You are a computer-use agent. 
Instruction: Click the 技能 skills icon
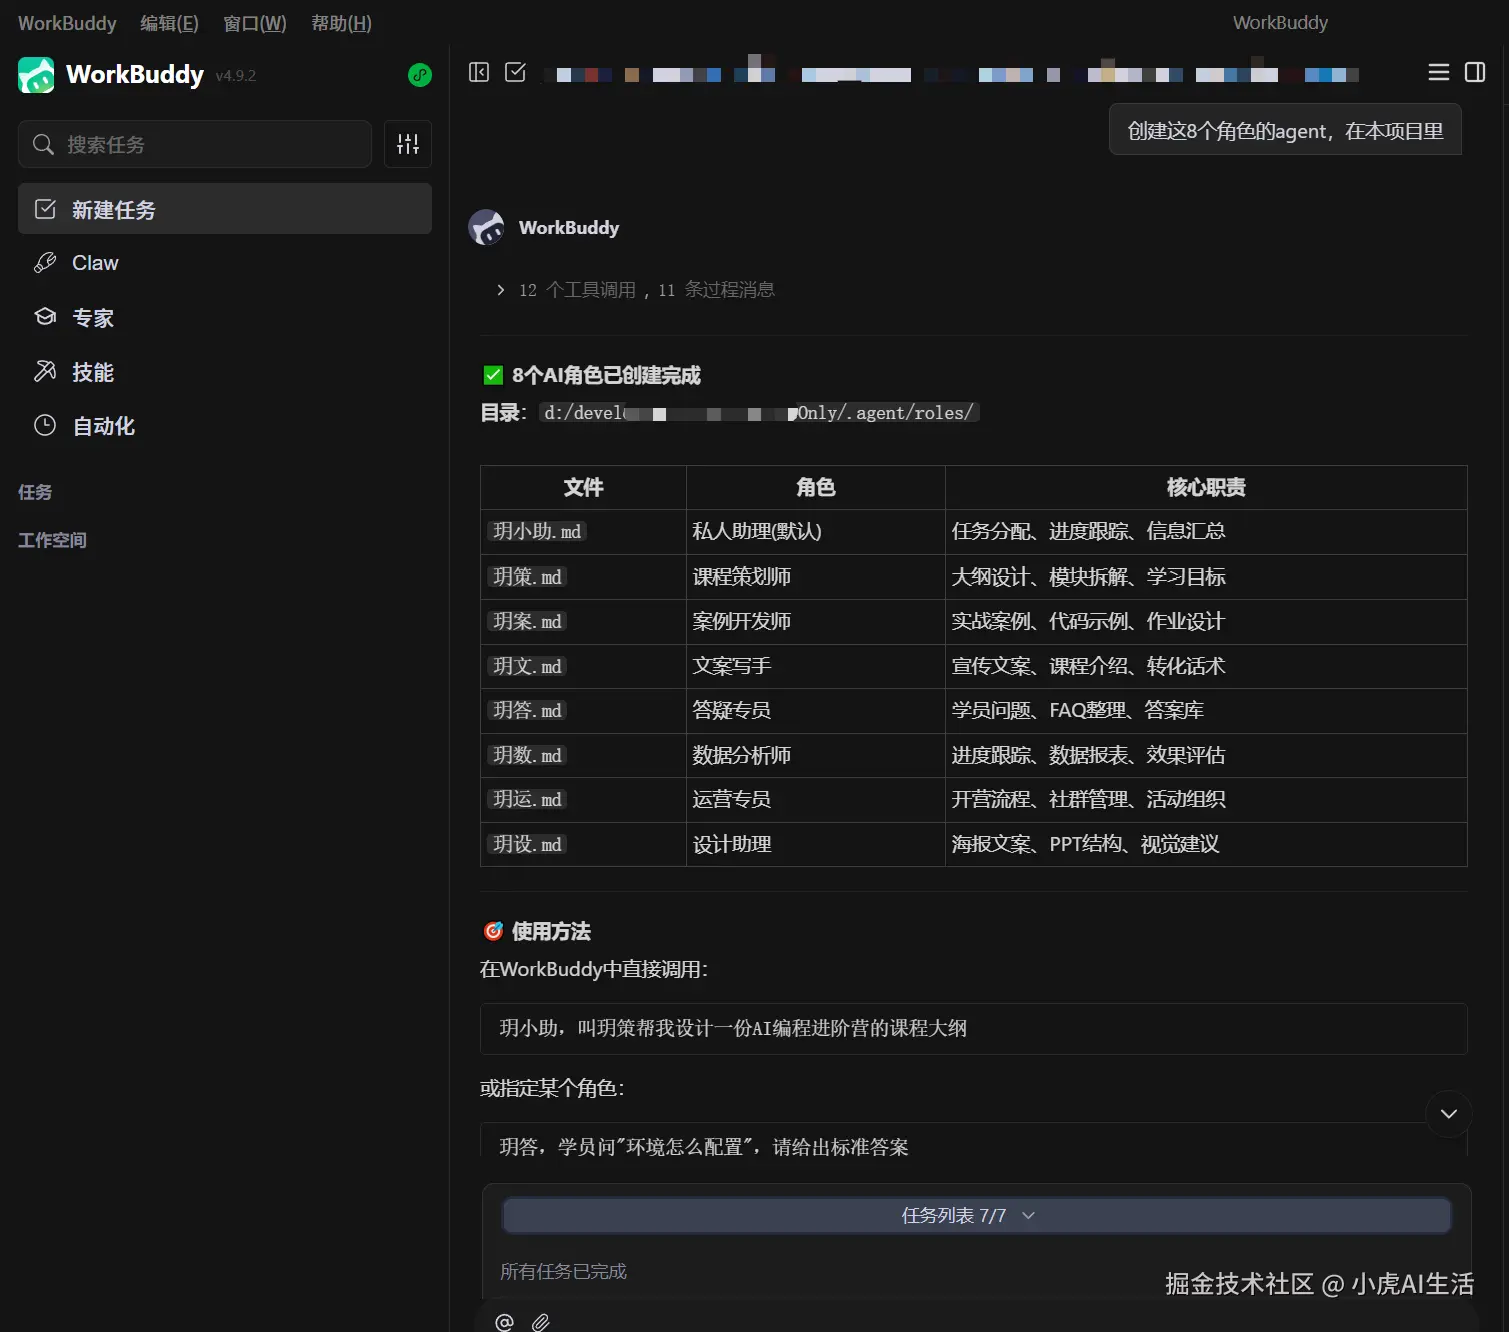coord(45,371)
